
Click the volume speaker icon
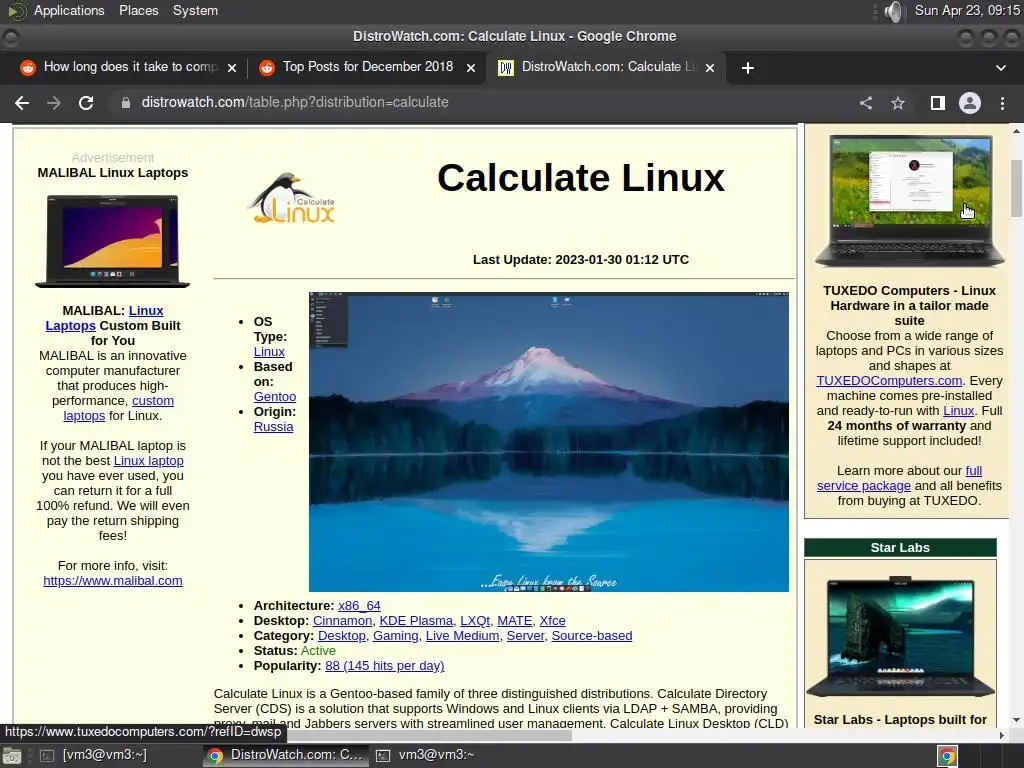893,11
